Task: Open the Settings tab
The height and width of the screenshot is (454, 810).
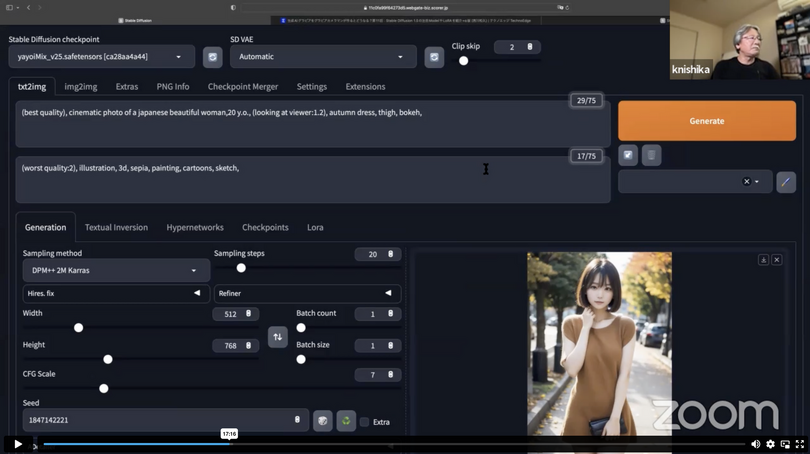Action: coord(311,87)
